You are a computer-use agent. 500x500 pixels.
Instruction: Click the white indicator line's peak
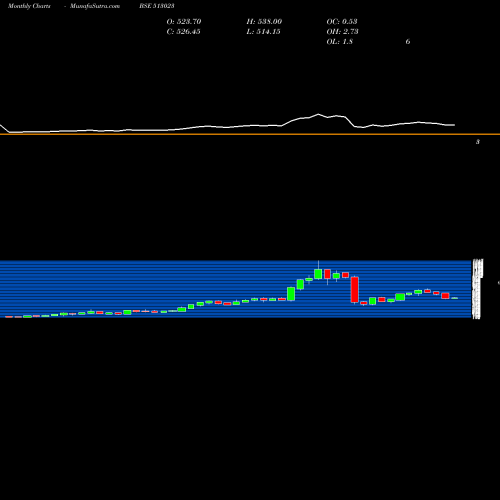[318, 114]
